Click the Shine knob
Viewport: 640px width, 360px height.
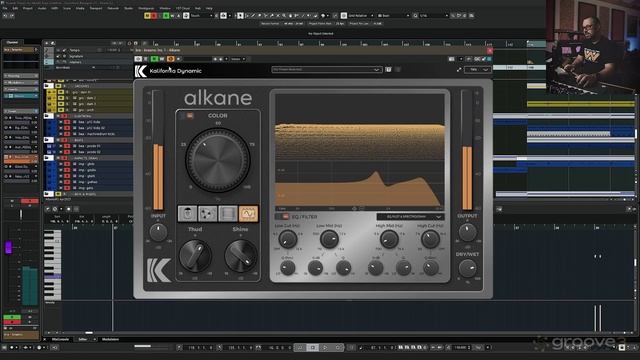pos(241,256)
